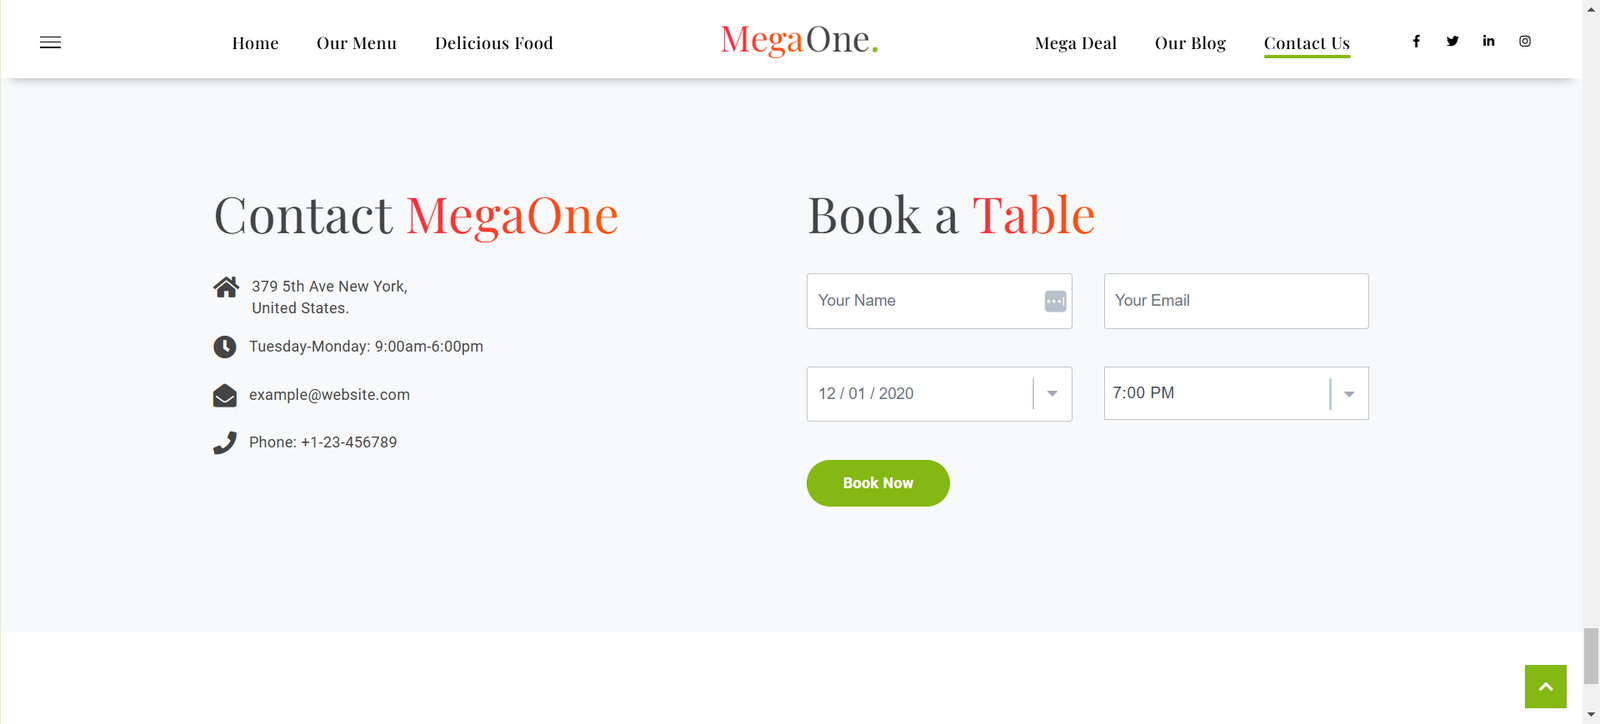Click the MegaOne logo link
Screen dimensions: 1600x724
click(x=799, y=40)
